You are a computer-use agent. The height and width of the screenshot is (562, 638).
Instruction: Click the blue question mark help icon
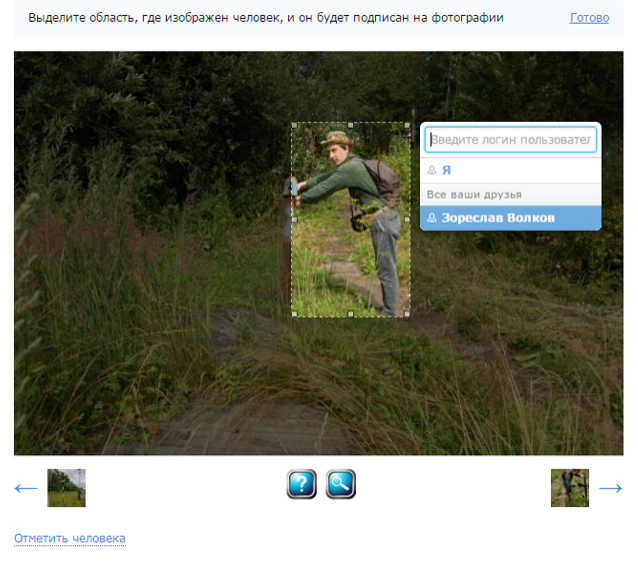pyautogui.click(x=302, y=484)
